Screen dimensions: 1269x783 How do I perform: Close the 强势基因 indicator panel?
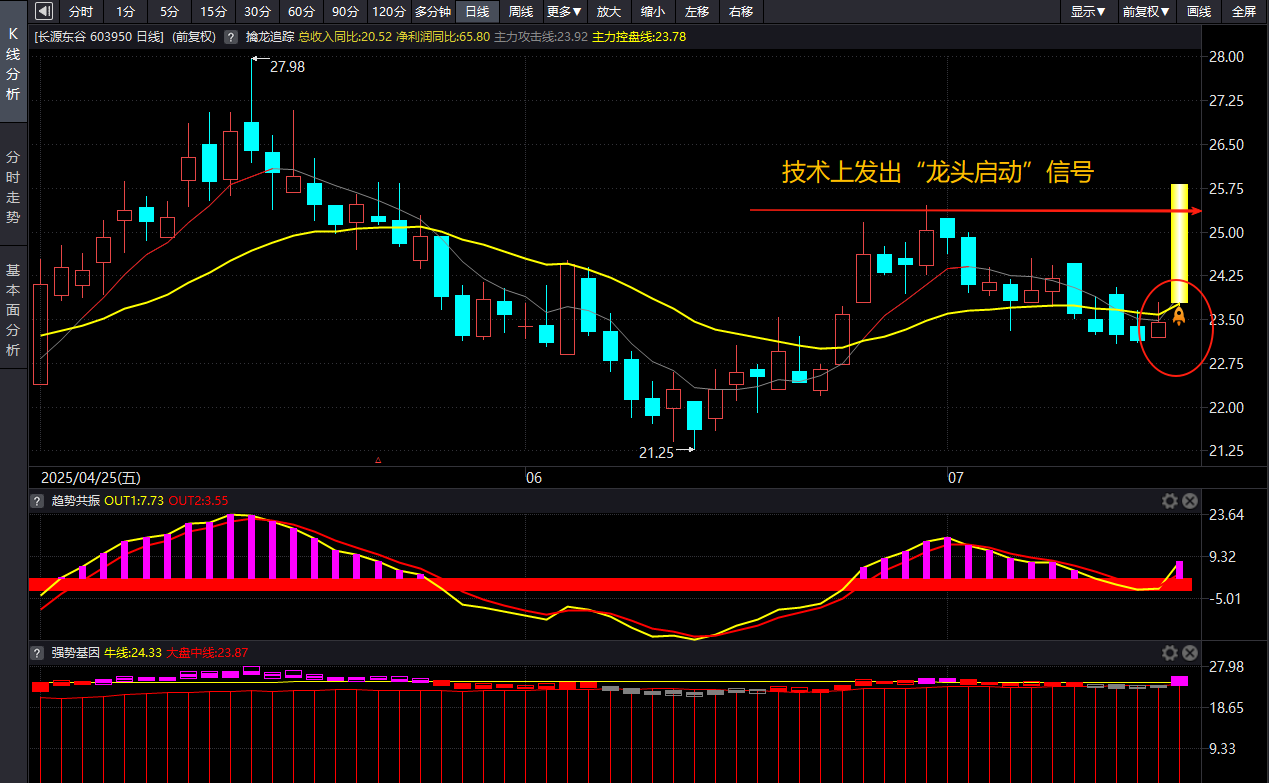coord(1189,652)
